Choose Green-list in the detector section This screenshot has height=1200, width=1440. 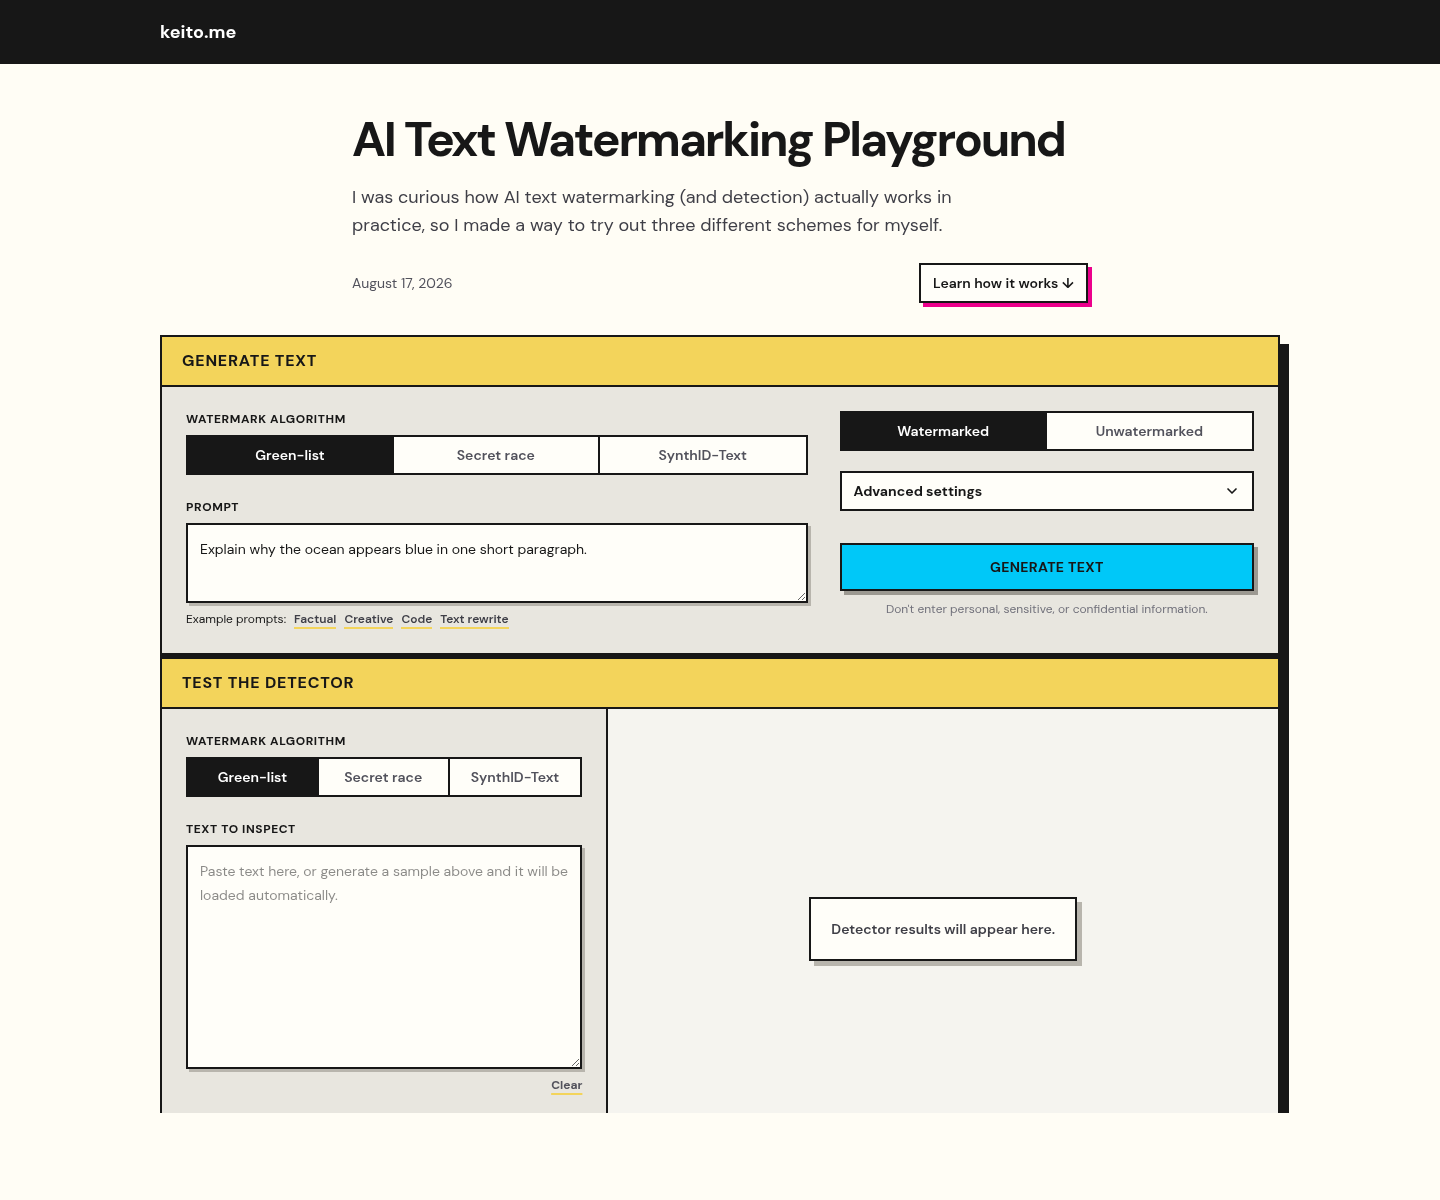[252, 777]
